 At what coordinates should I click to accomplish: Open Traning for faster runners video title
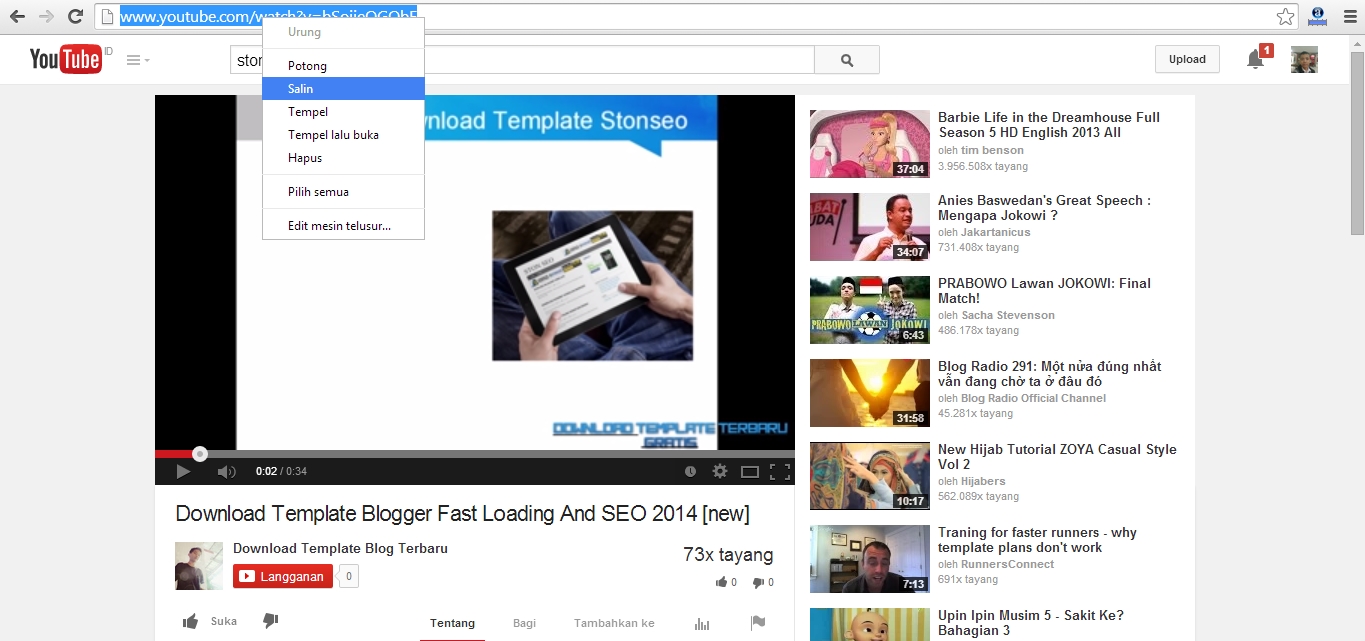coord(1037,540)
